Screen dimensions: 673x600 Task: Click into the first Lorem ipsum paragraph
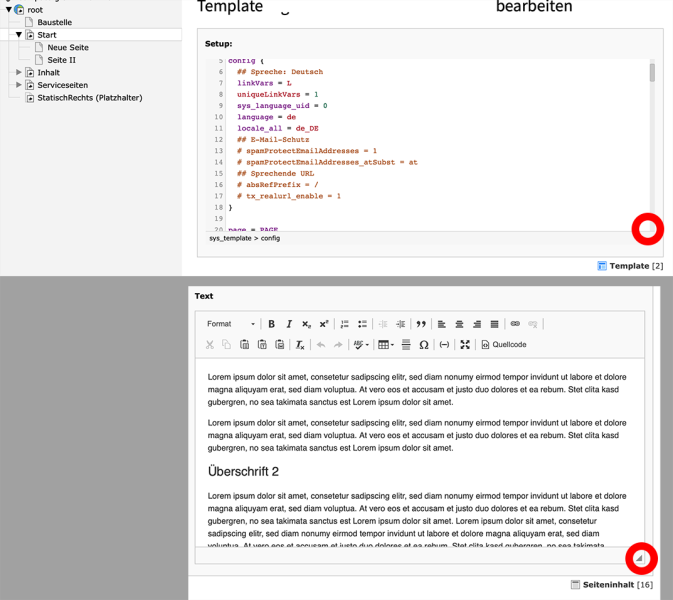417,390
